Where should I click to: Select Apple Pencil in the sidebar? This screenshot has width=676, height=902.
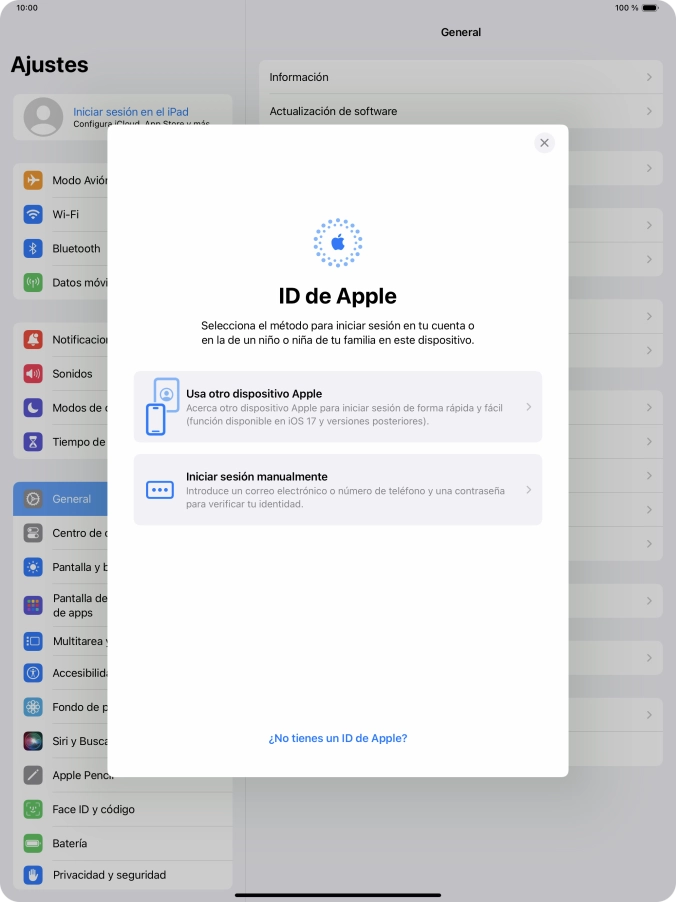point(60,775)
